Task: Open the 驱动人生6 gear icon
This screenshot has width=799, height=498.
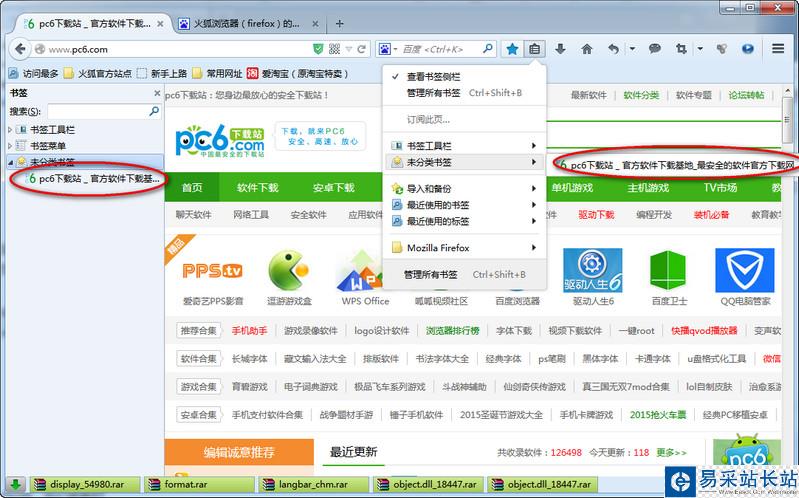Action: pyautogui.click(x=593, y=270)
